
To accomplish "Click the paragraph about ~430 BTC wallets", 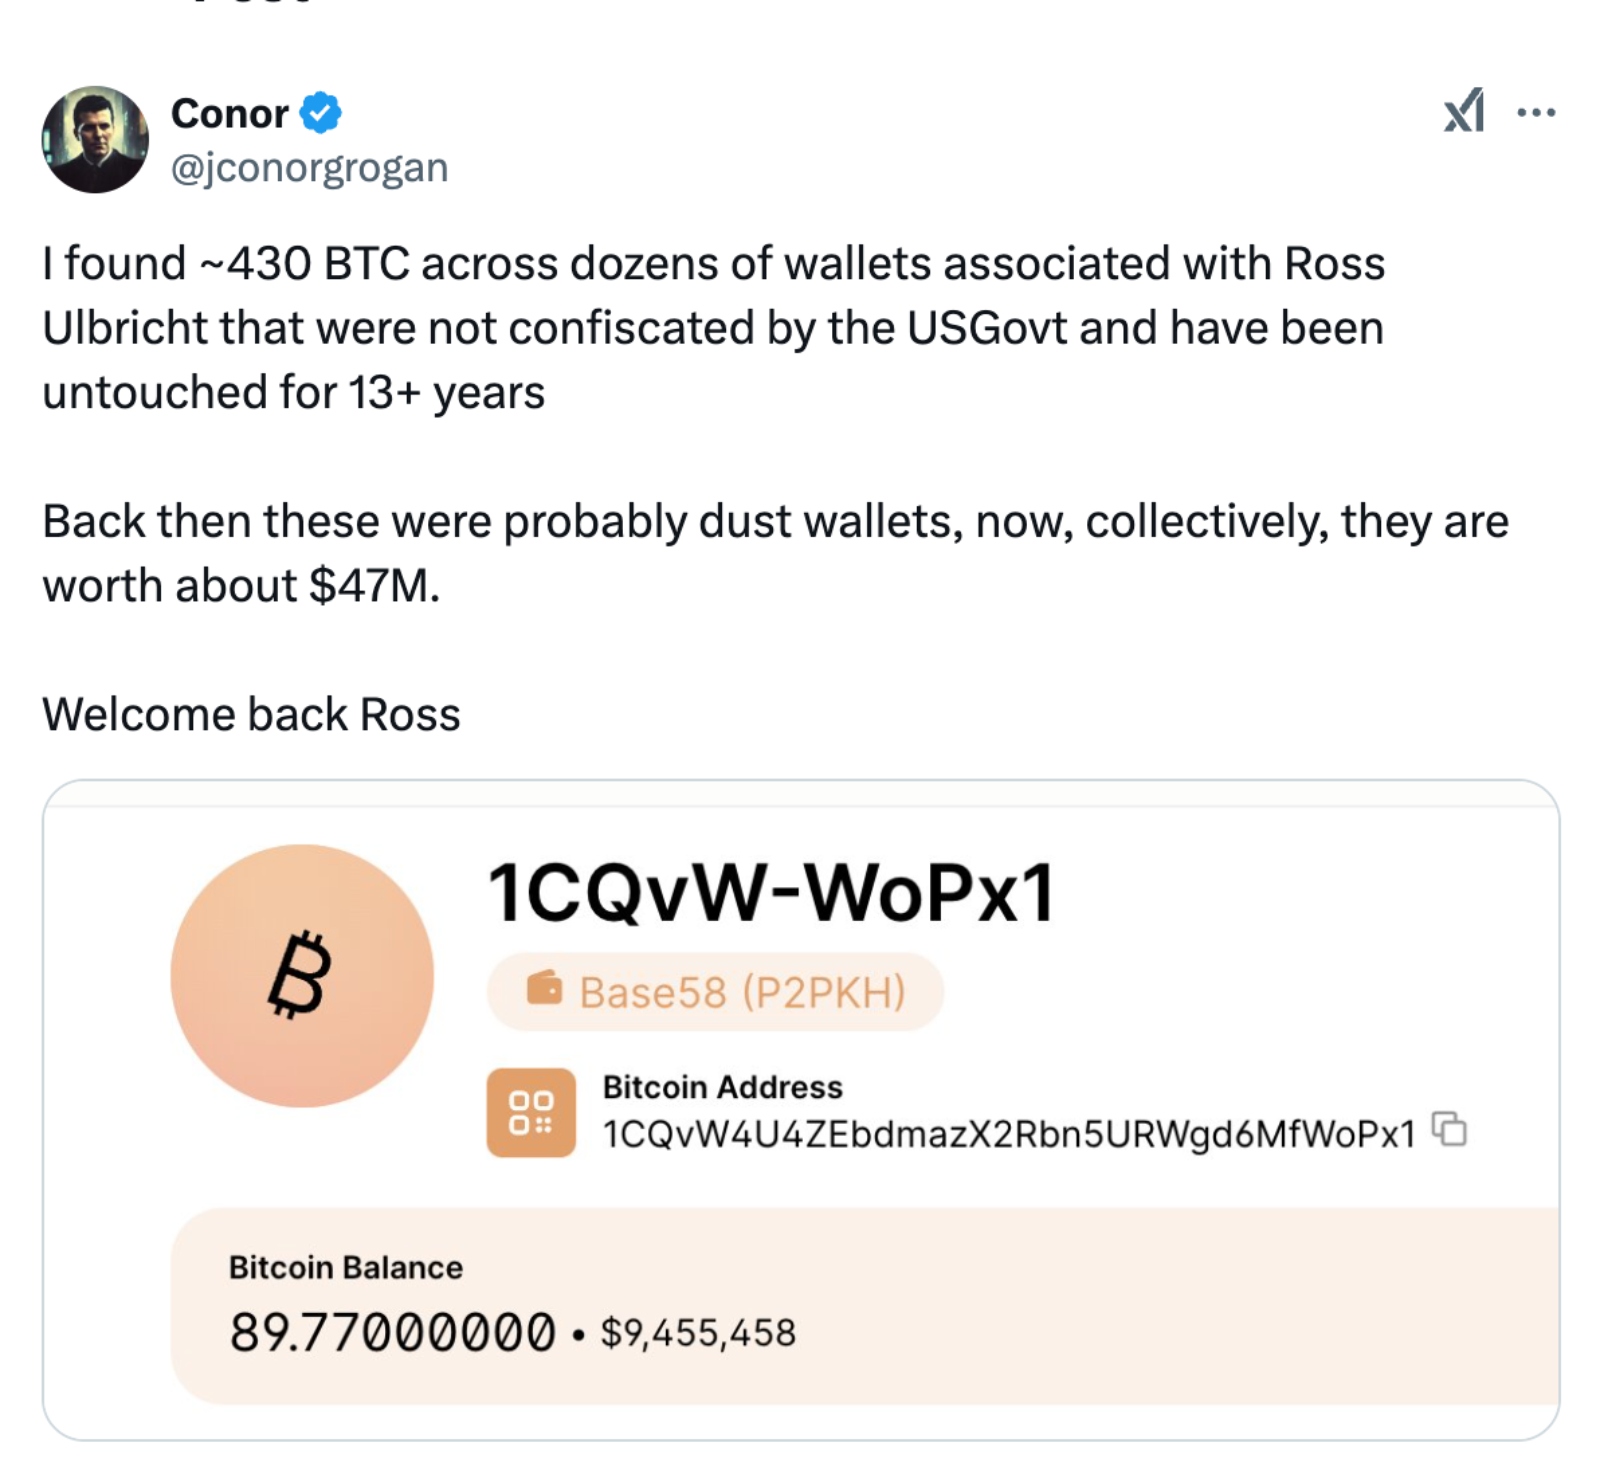I will click(713, 327).
